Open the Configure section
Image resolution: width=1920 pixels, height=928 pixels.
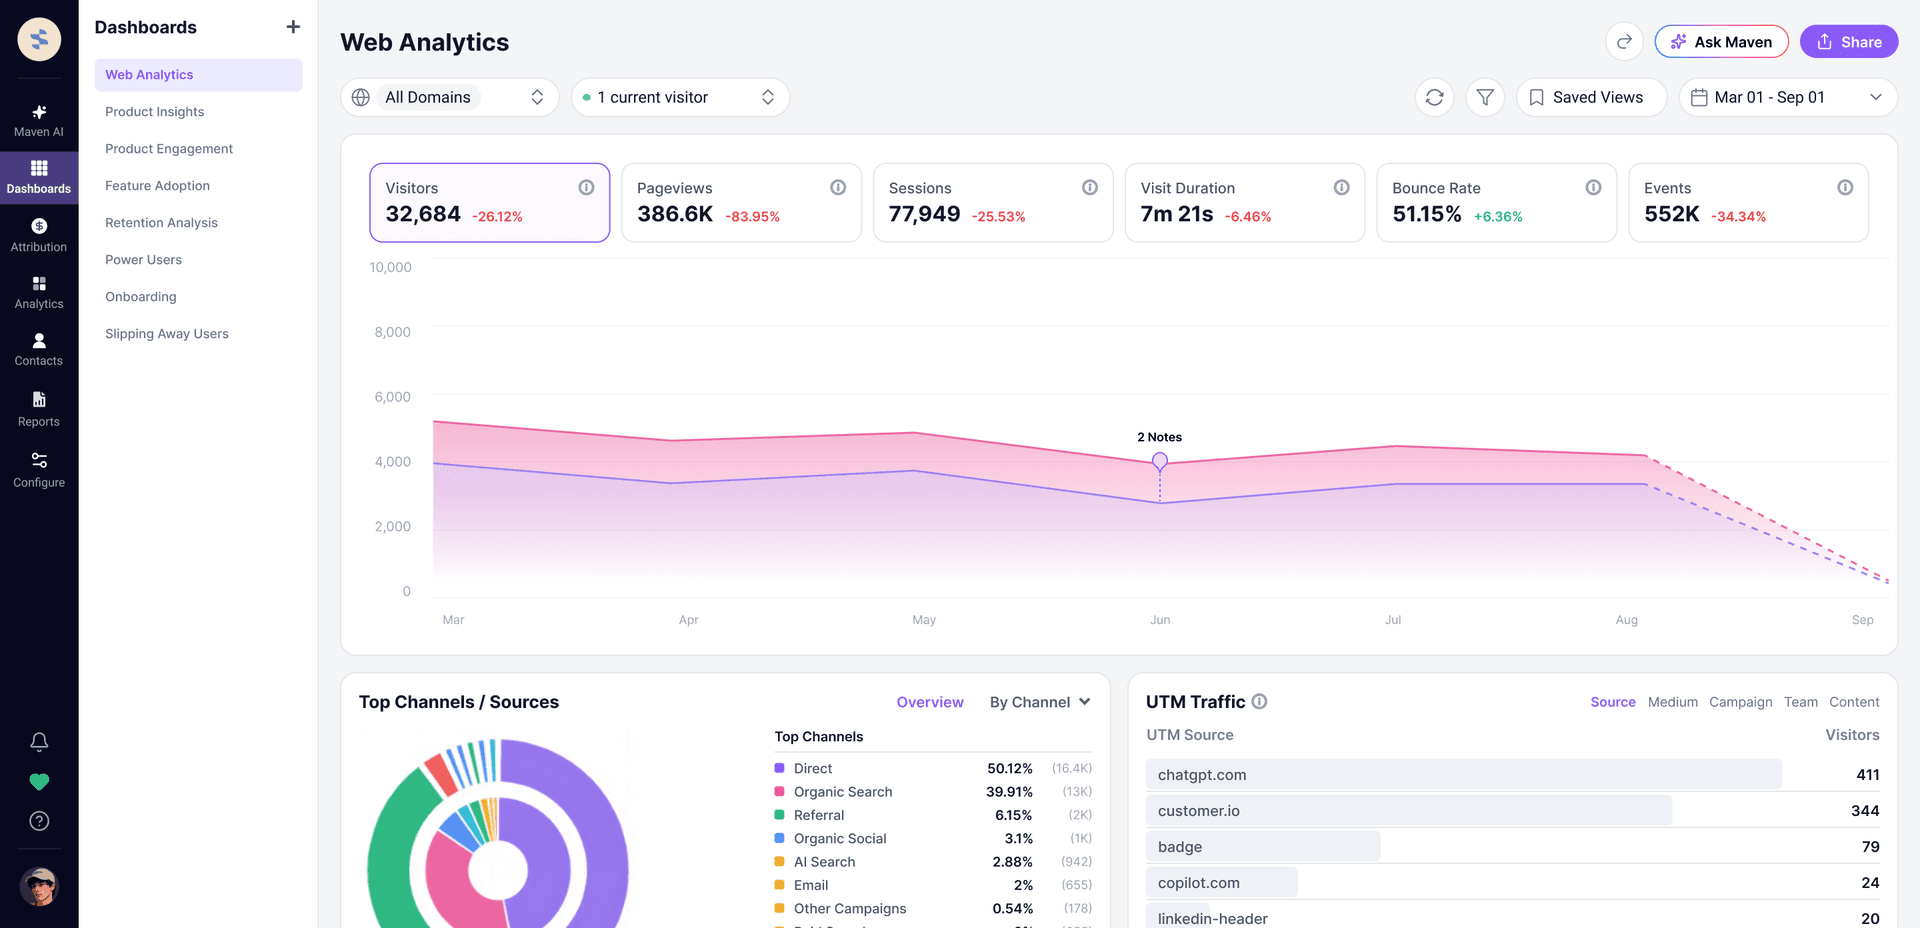coord(39,470)
